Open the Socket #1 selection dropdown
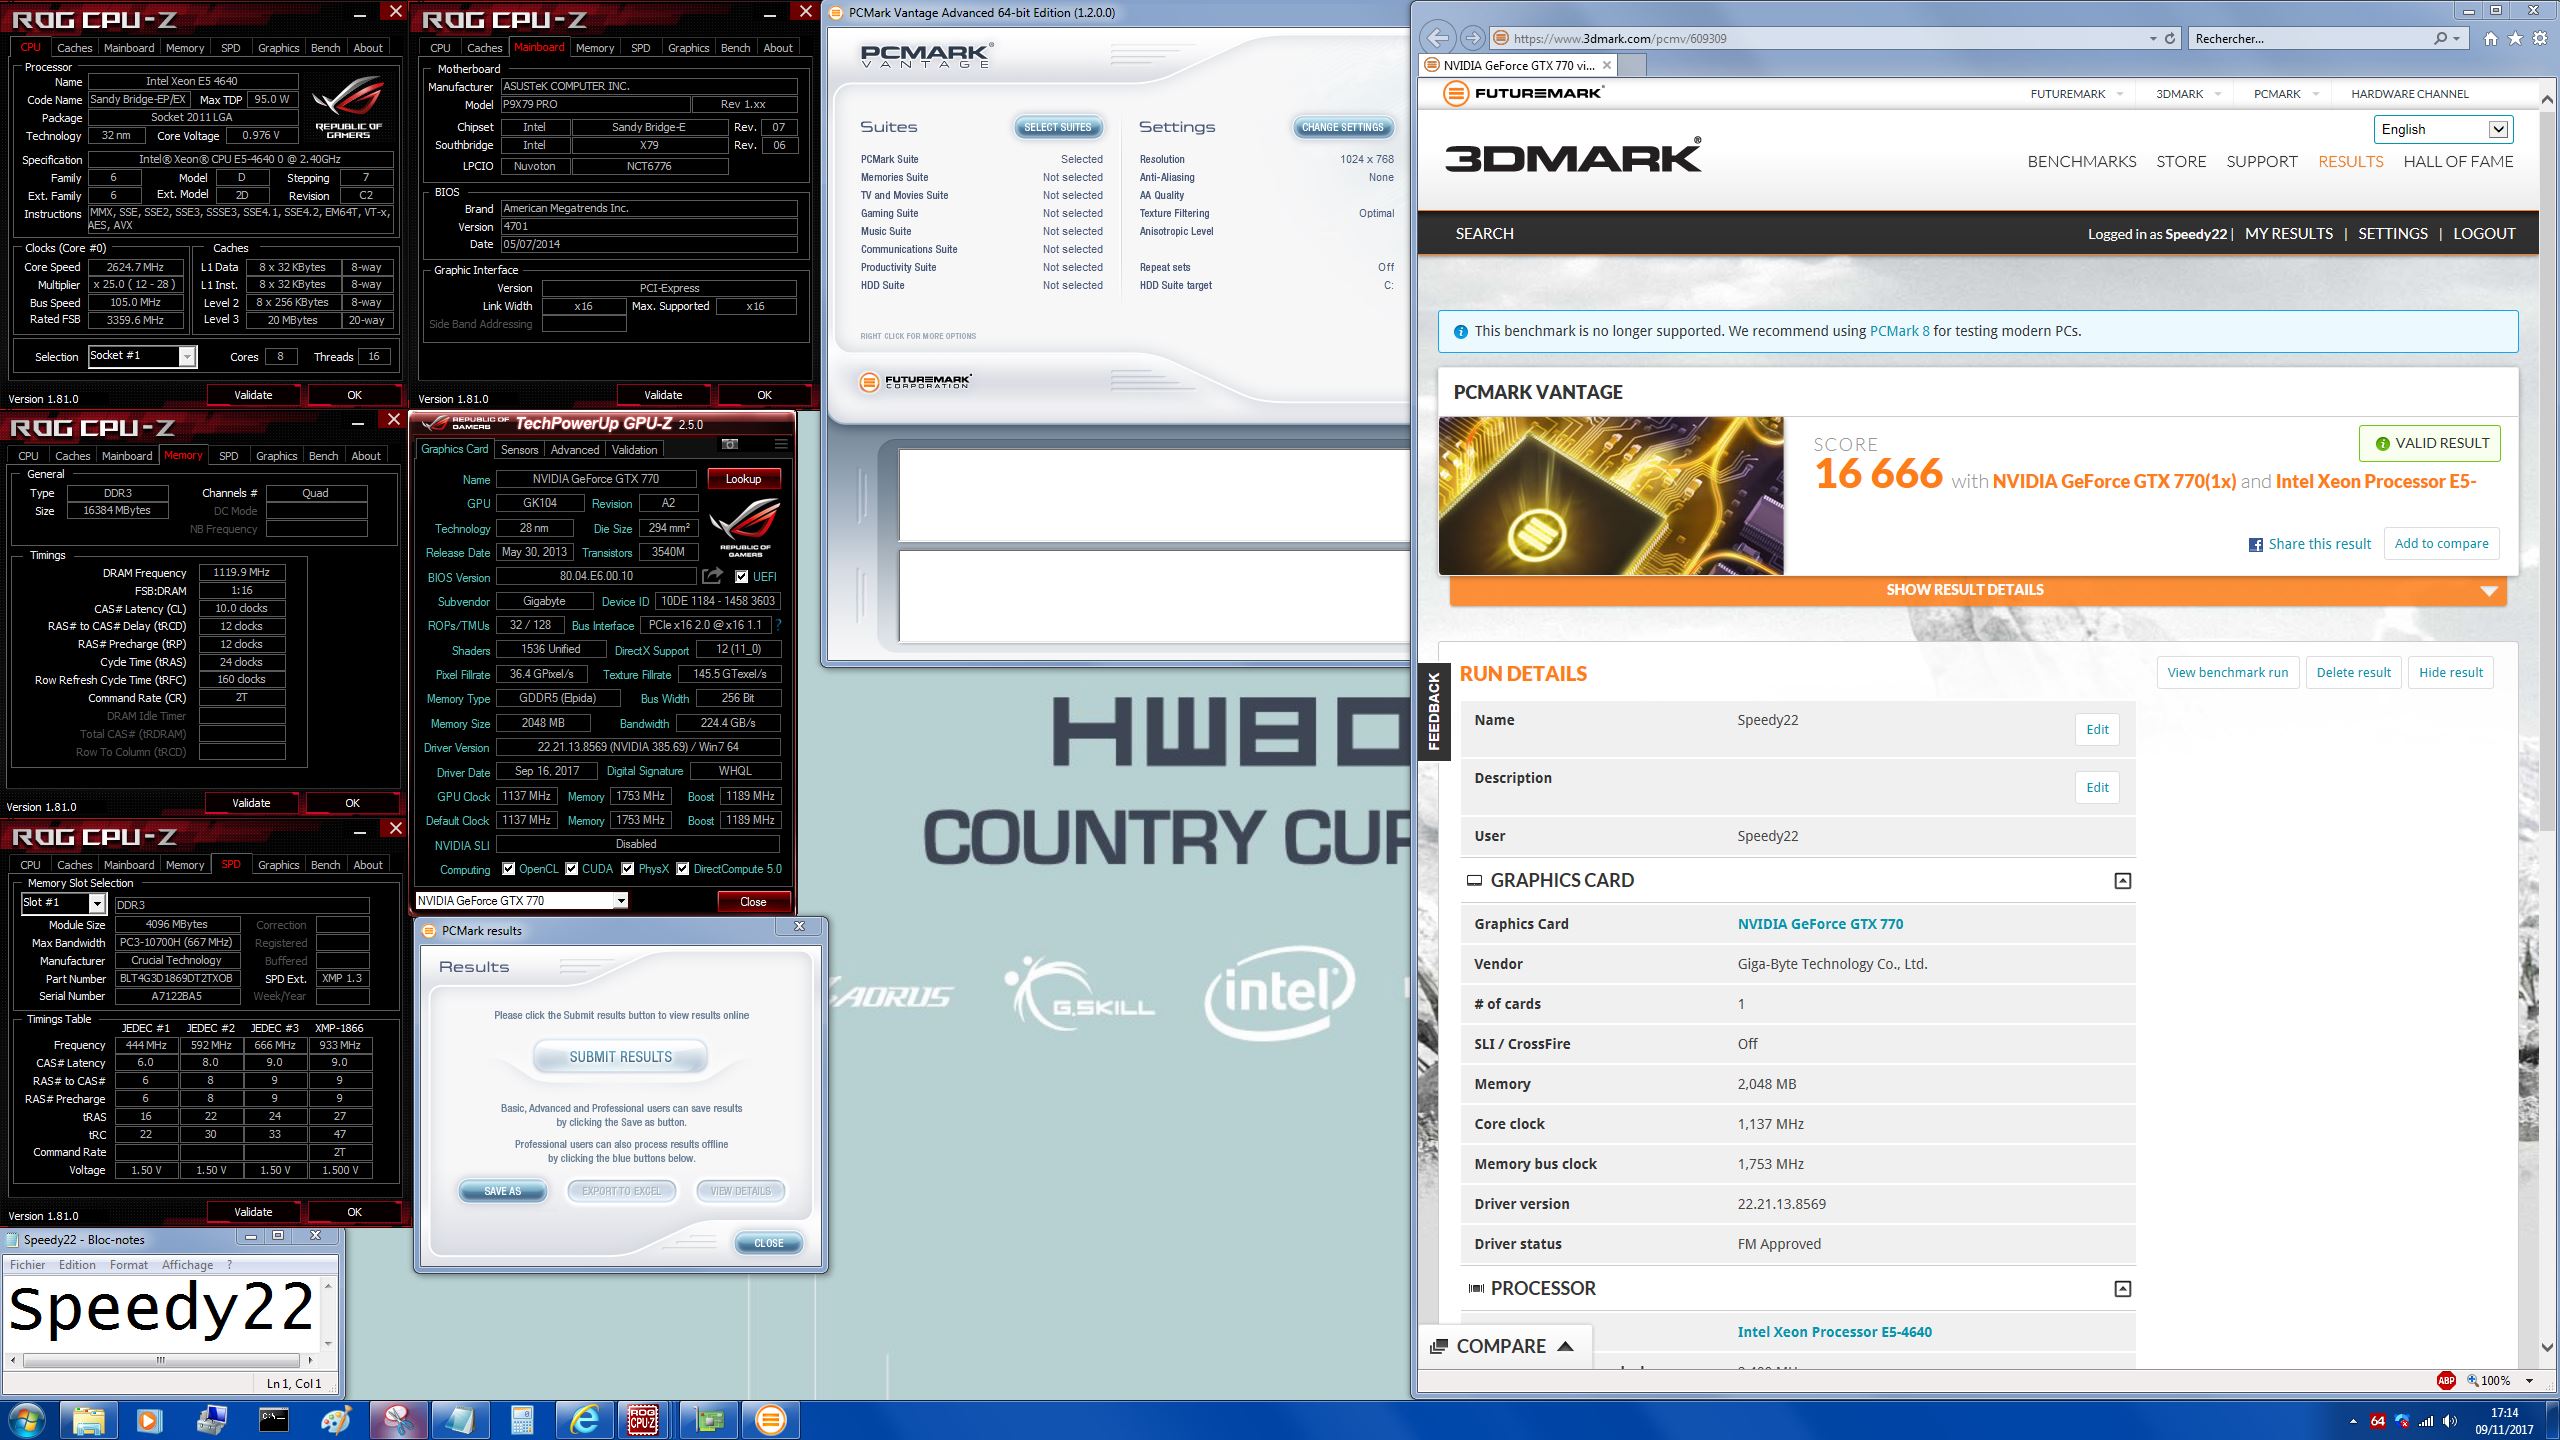 coord(143,356)
